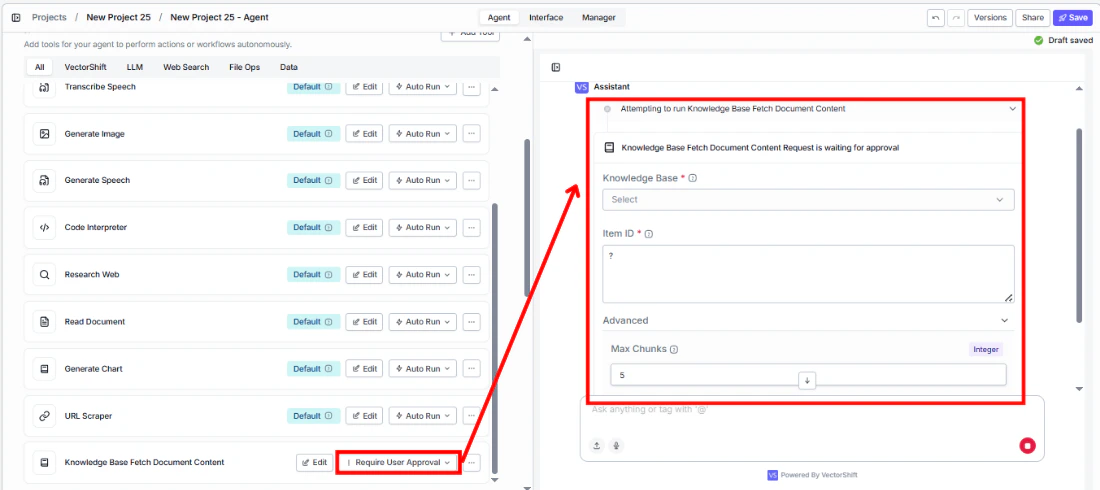Open more options for Research Web
Screen dimensions: 1100x490
471,274
